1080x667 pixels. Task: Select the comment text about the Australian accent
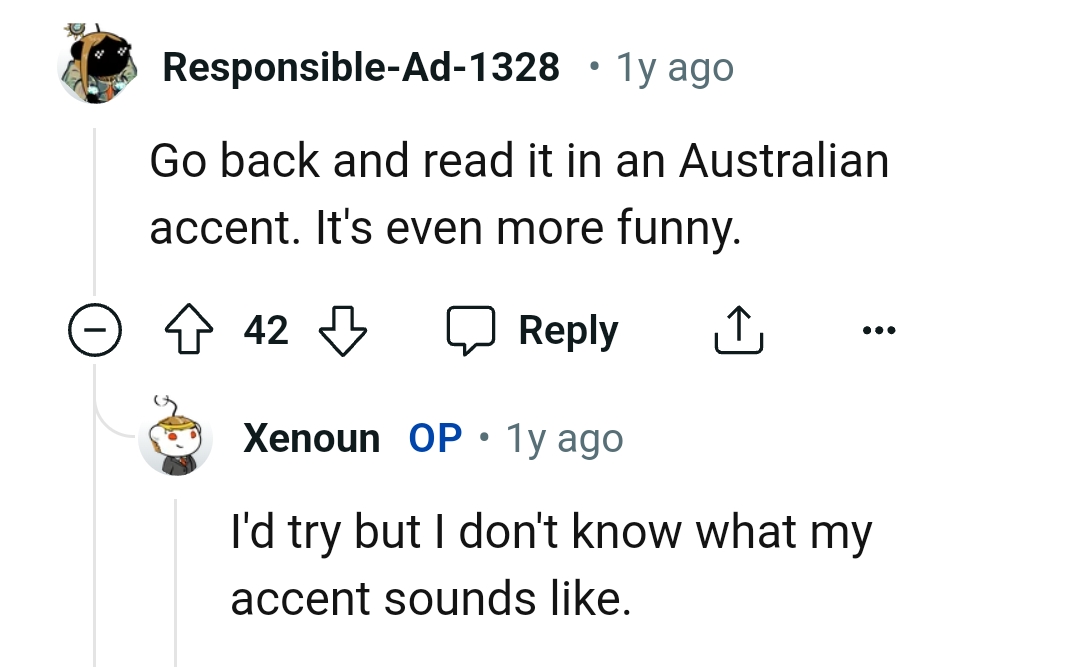coord(518,192)
